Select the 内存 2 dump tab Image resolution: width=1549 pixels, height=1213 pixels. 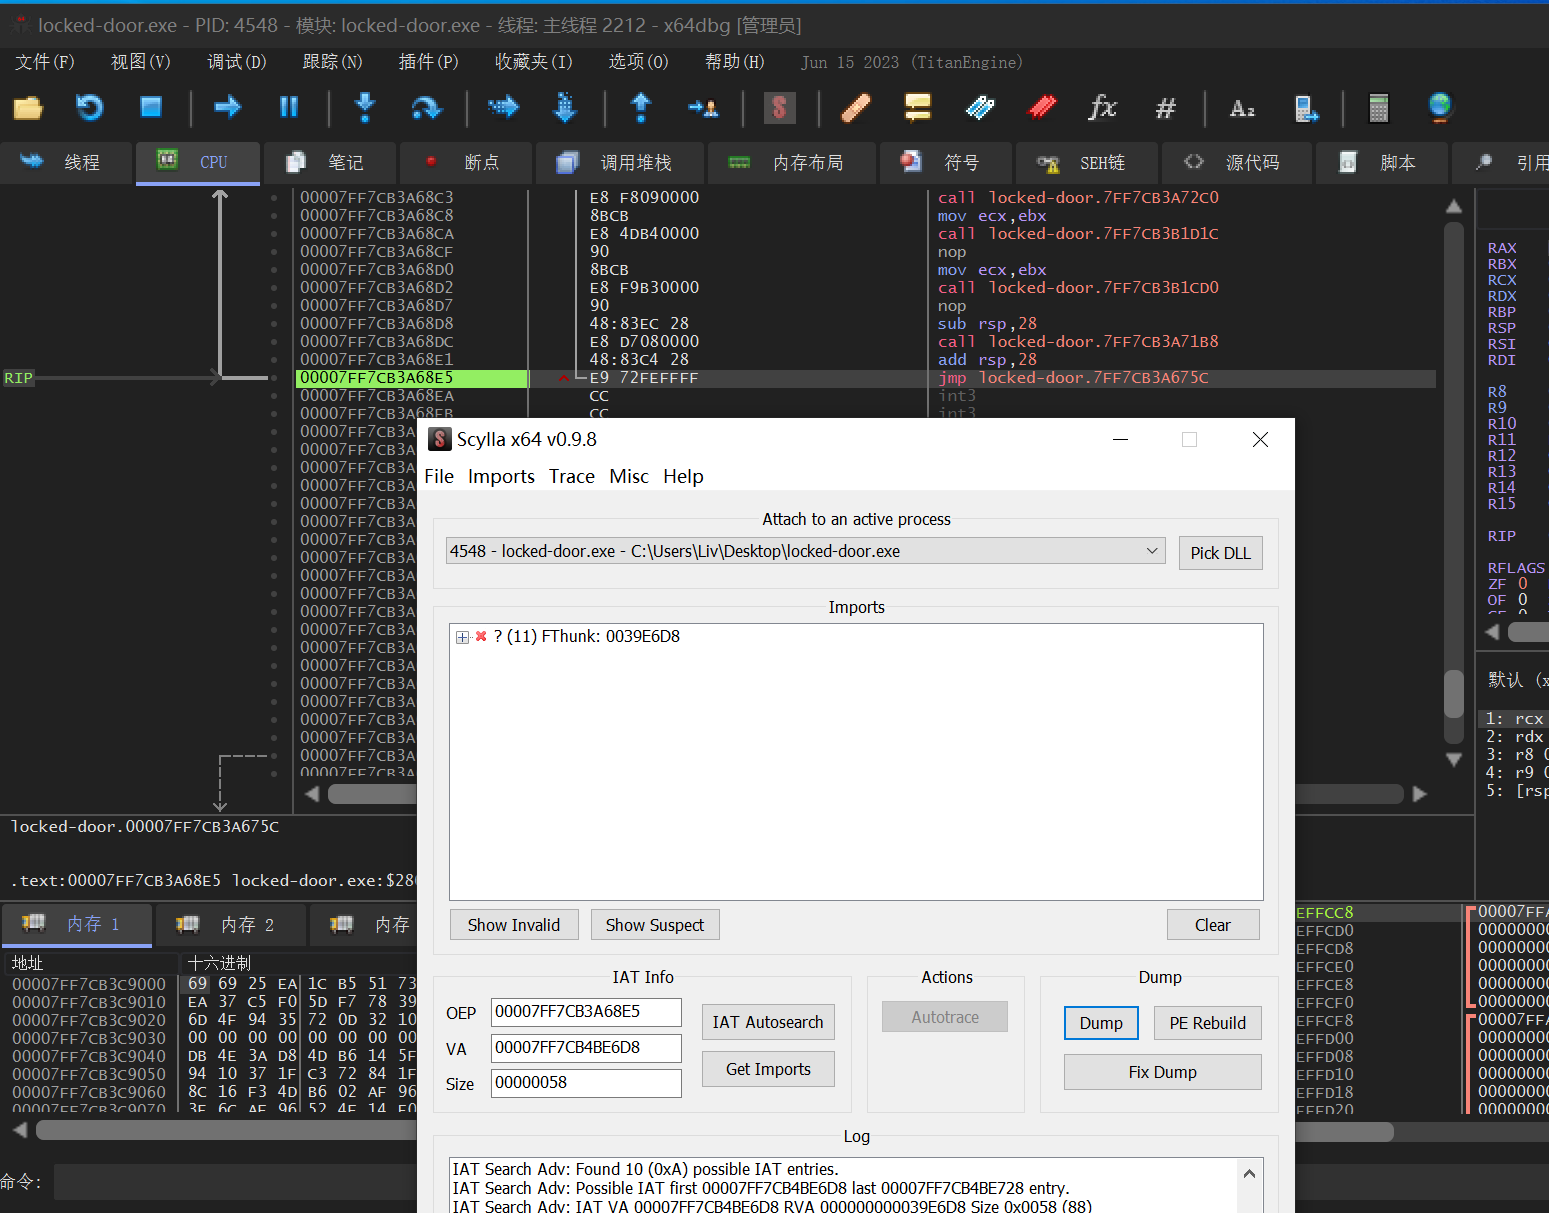(229, 925)
